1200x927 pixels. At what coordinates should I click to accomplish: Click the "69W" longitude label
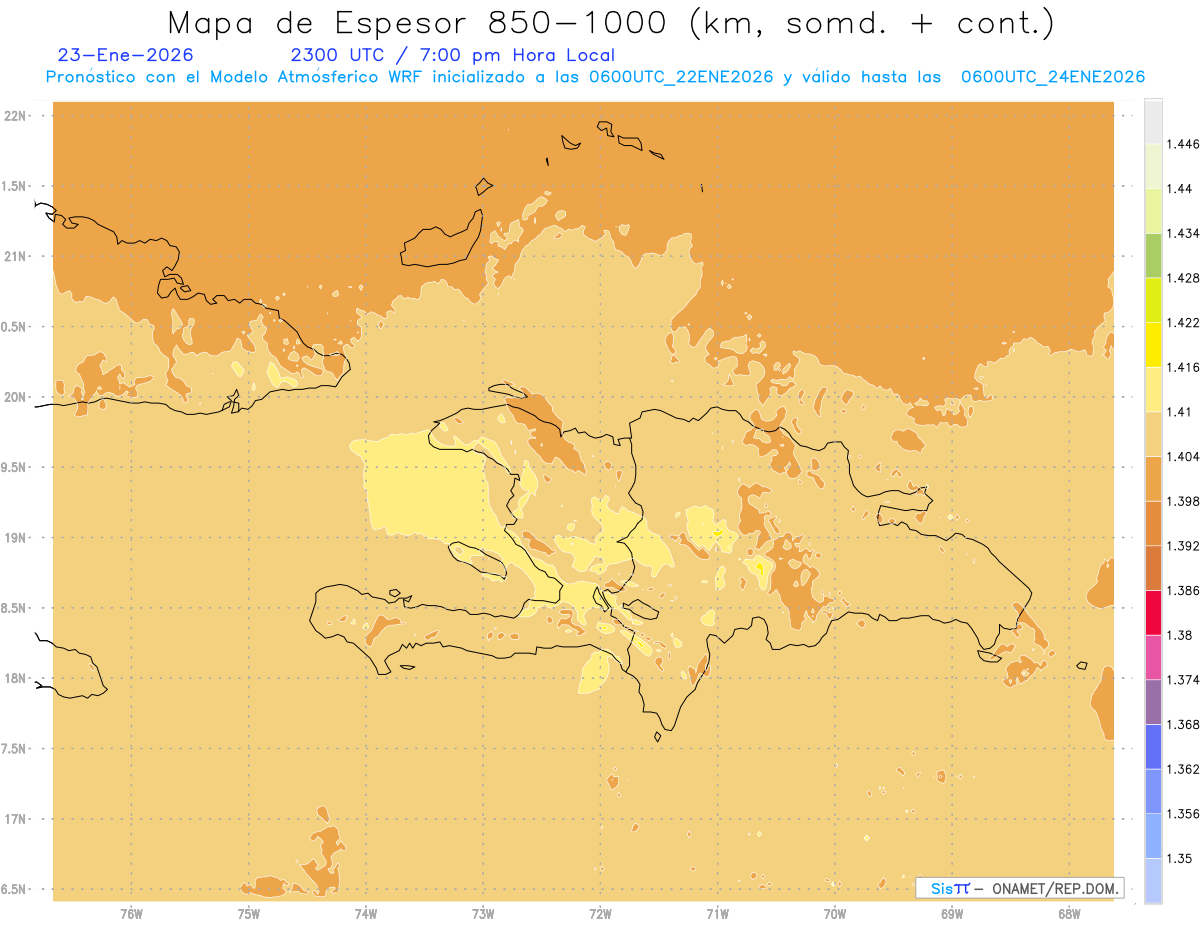(952, 914)
